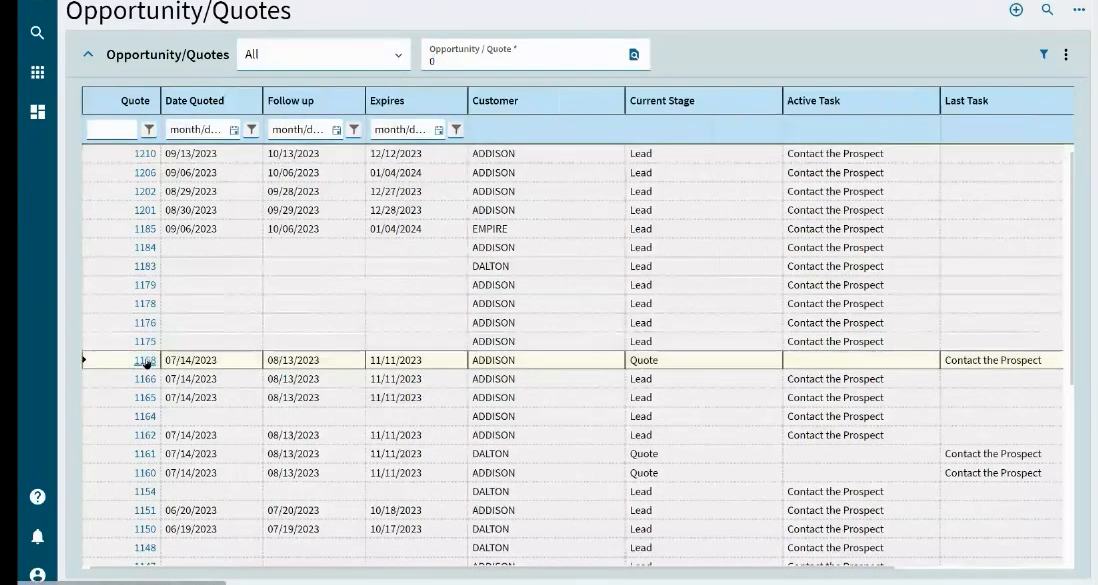Viewport: 1098px width, 585px height.
Task: Click the Follow up filter funnel
Action: click(x=354, y=130)
